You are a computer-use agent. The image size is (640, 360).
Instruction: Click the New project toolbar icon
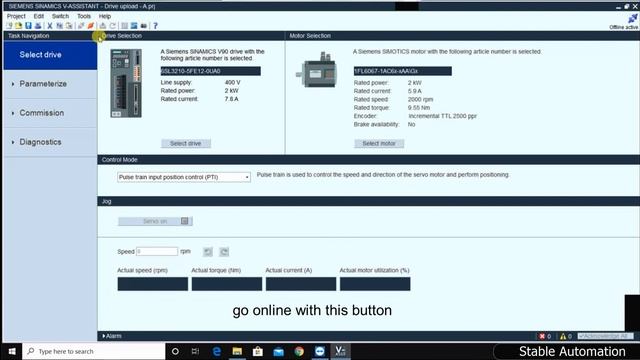tap(9, 26)
